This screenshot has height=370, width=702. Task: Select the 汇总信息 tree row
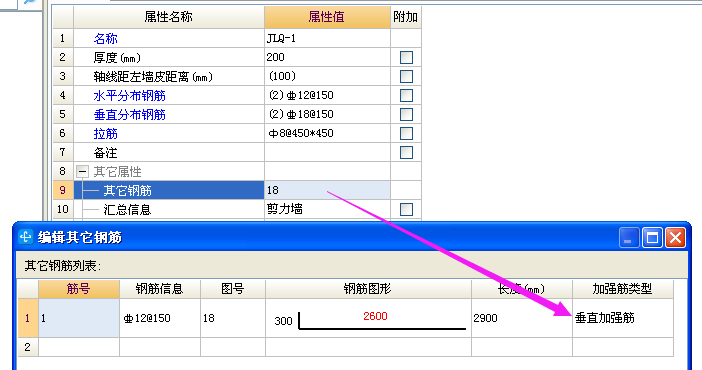[x=169, y=209]
